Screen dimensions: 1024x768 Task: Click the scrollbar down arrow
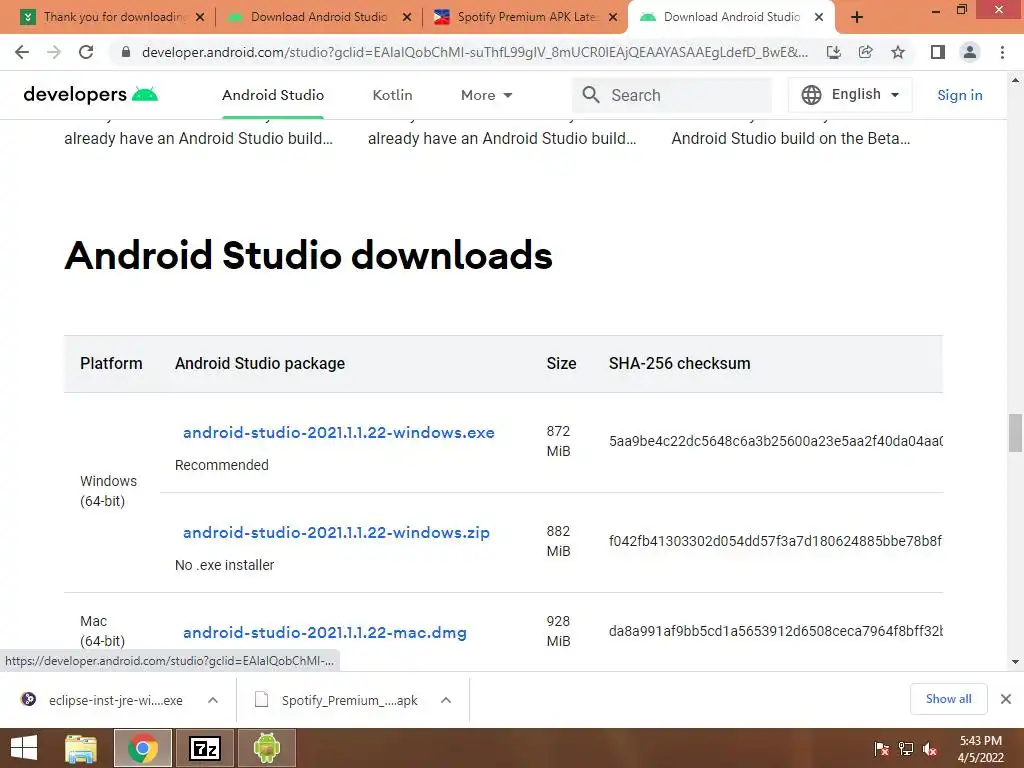click(1015, 662)
